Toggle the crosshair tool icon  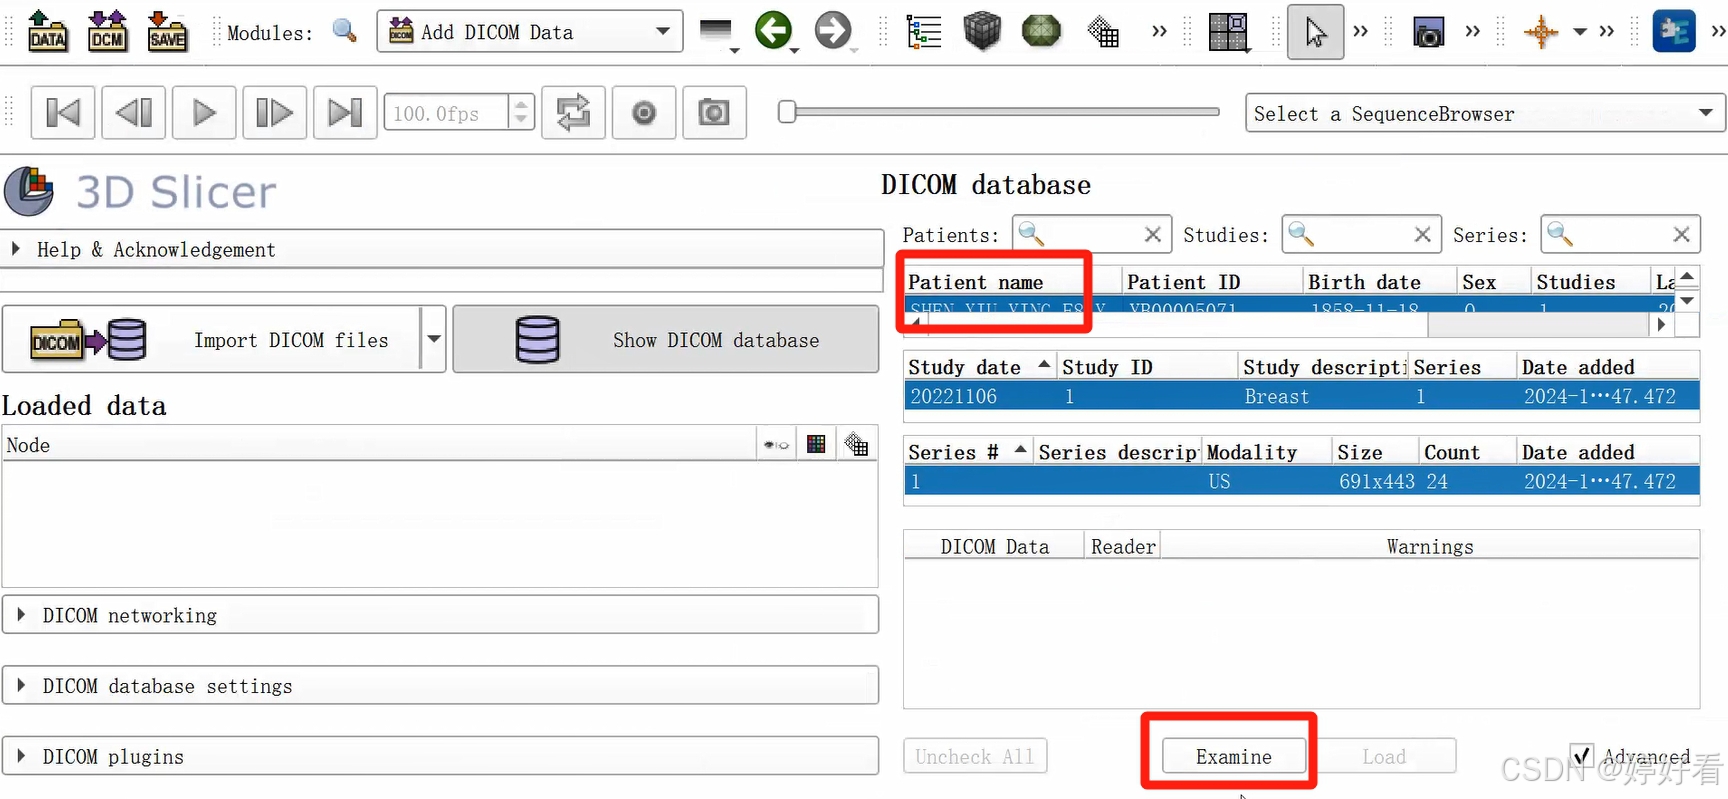(1541, 32)
